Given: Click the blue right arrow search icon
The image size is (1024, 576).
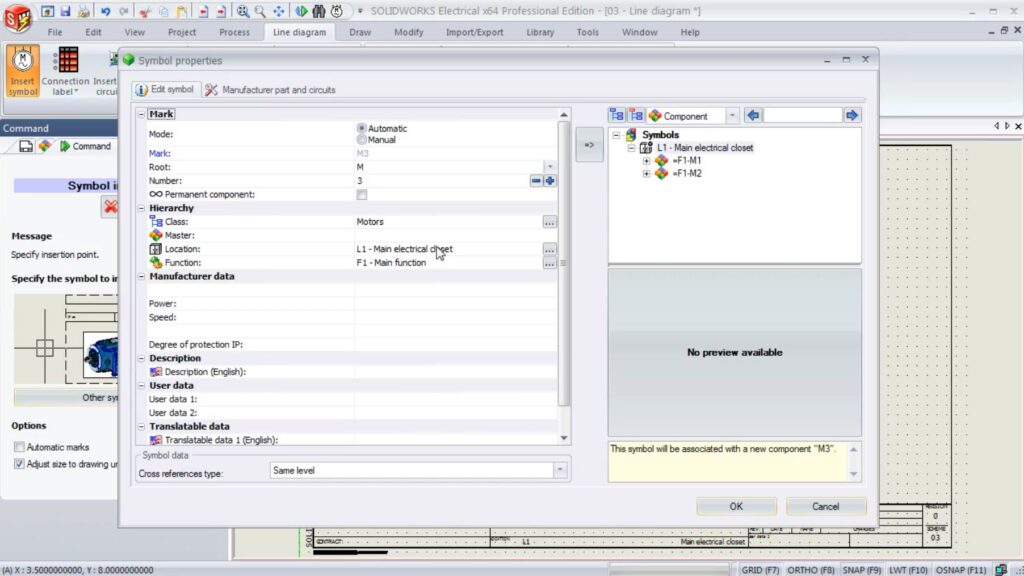Looking at the screenshot, I should point(852,116).
